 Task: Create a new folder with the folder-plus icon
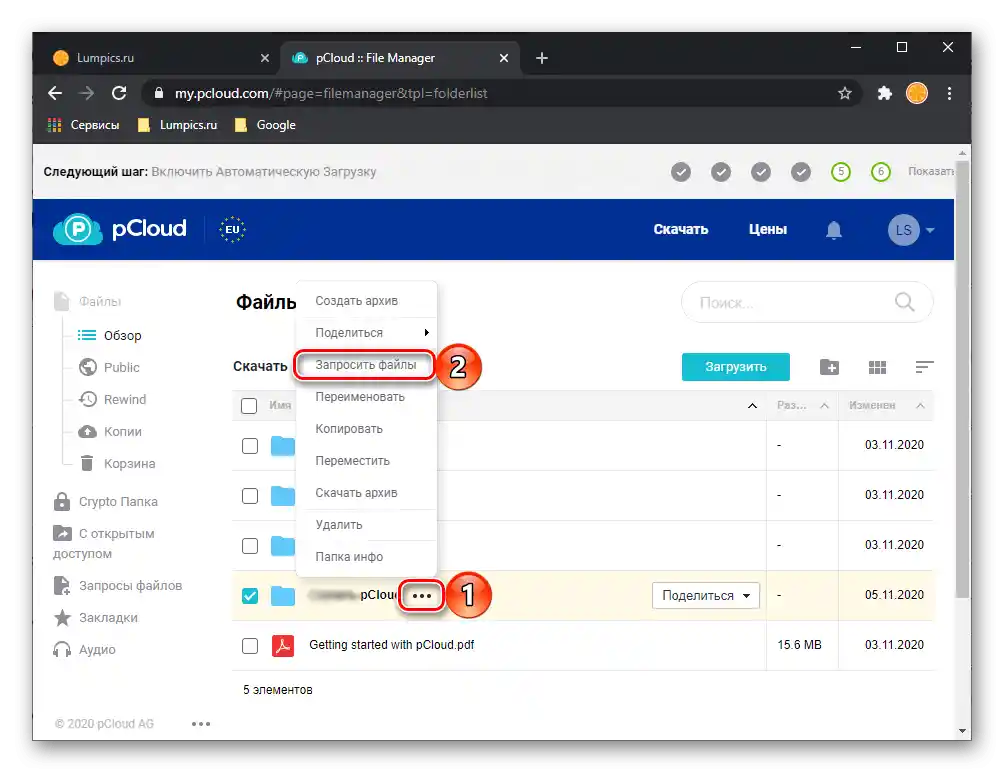pyautogui.click(x=829, y=367)
